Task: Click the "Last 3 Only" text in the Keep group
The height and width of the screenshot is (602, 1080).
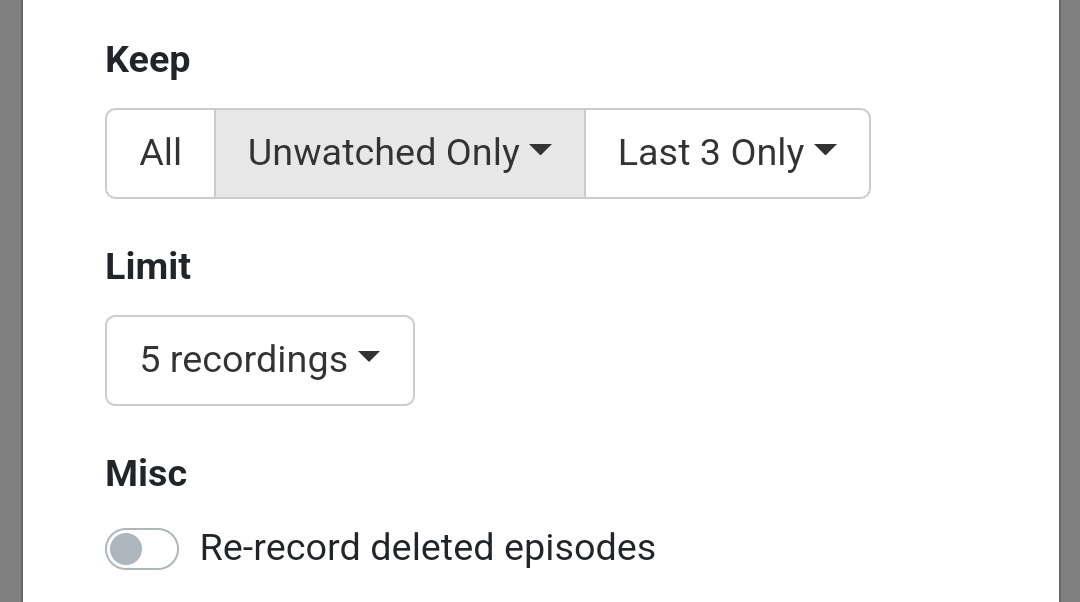Action: pos(710,153)
